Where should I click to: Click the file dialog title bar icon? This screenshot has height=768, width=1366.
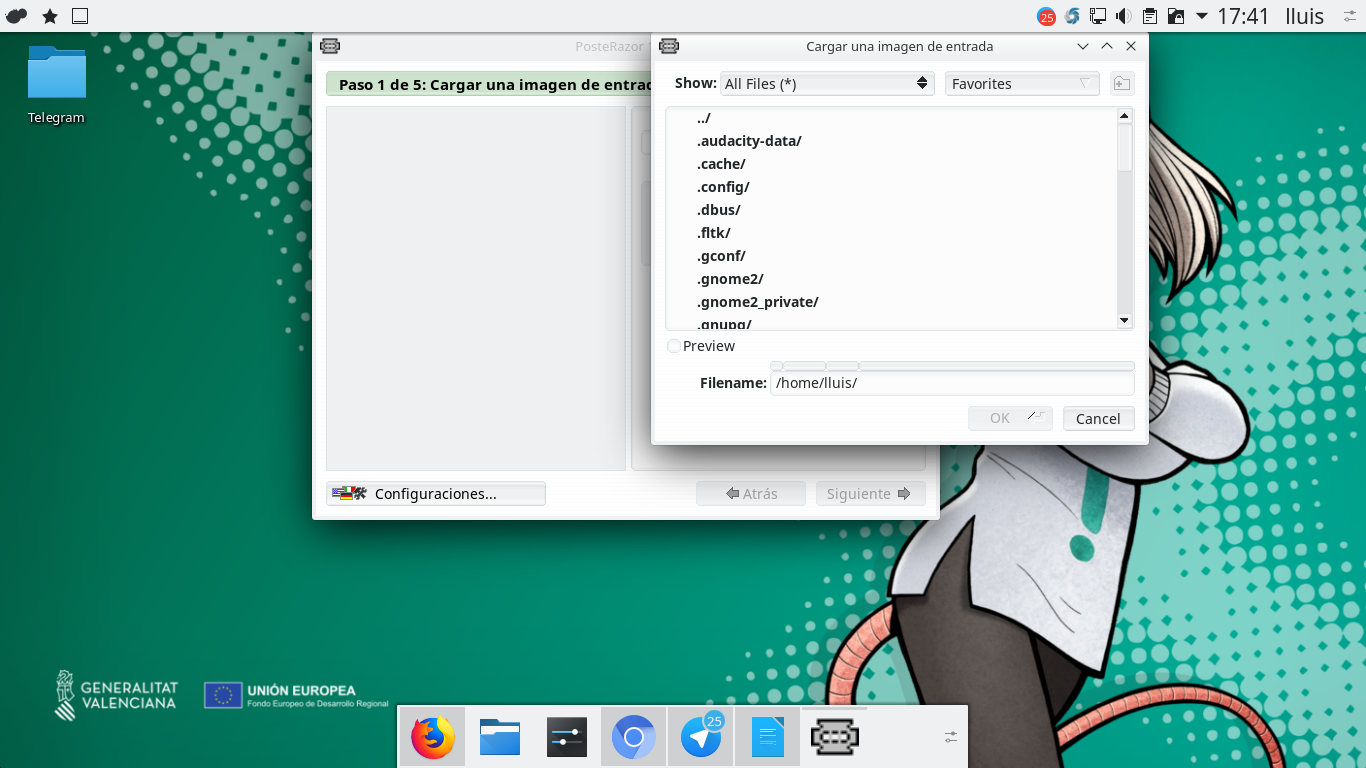pyautogui.click(x=670, y=46)
